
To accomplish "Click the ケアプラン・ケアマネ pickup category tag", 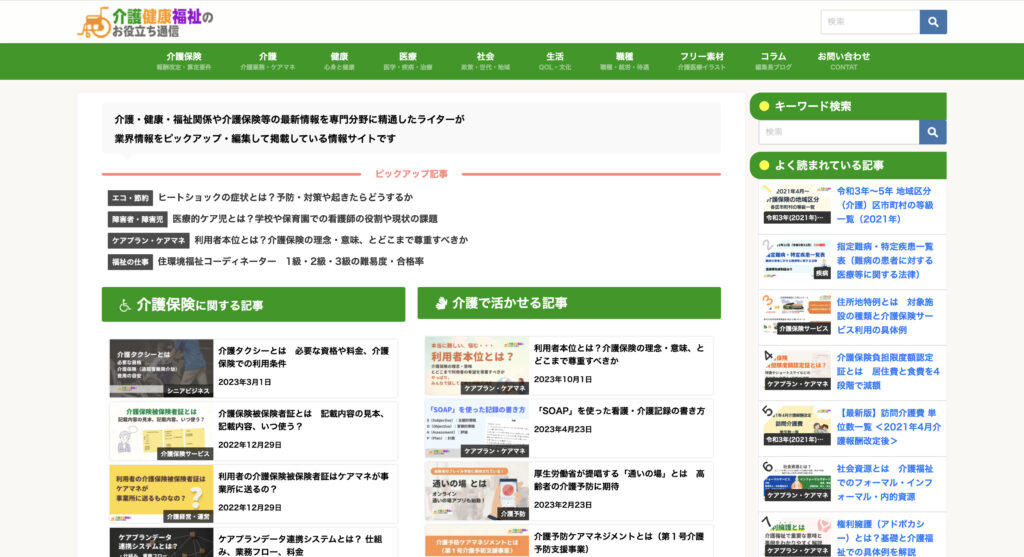I will pos(148,241).
